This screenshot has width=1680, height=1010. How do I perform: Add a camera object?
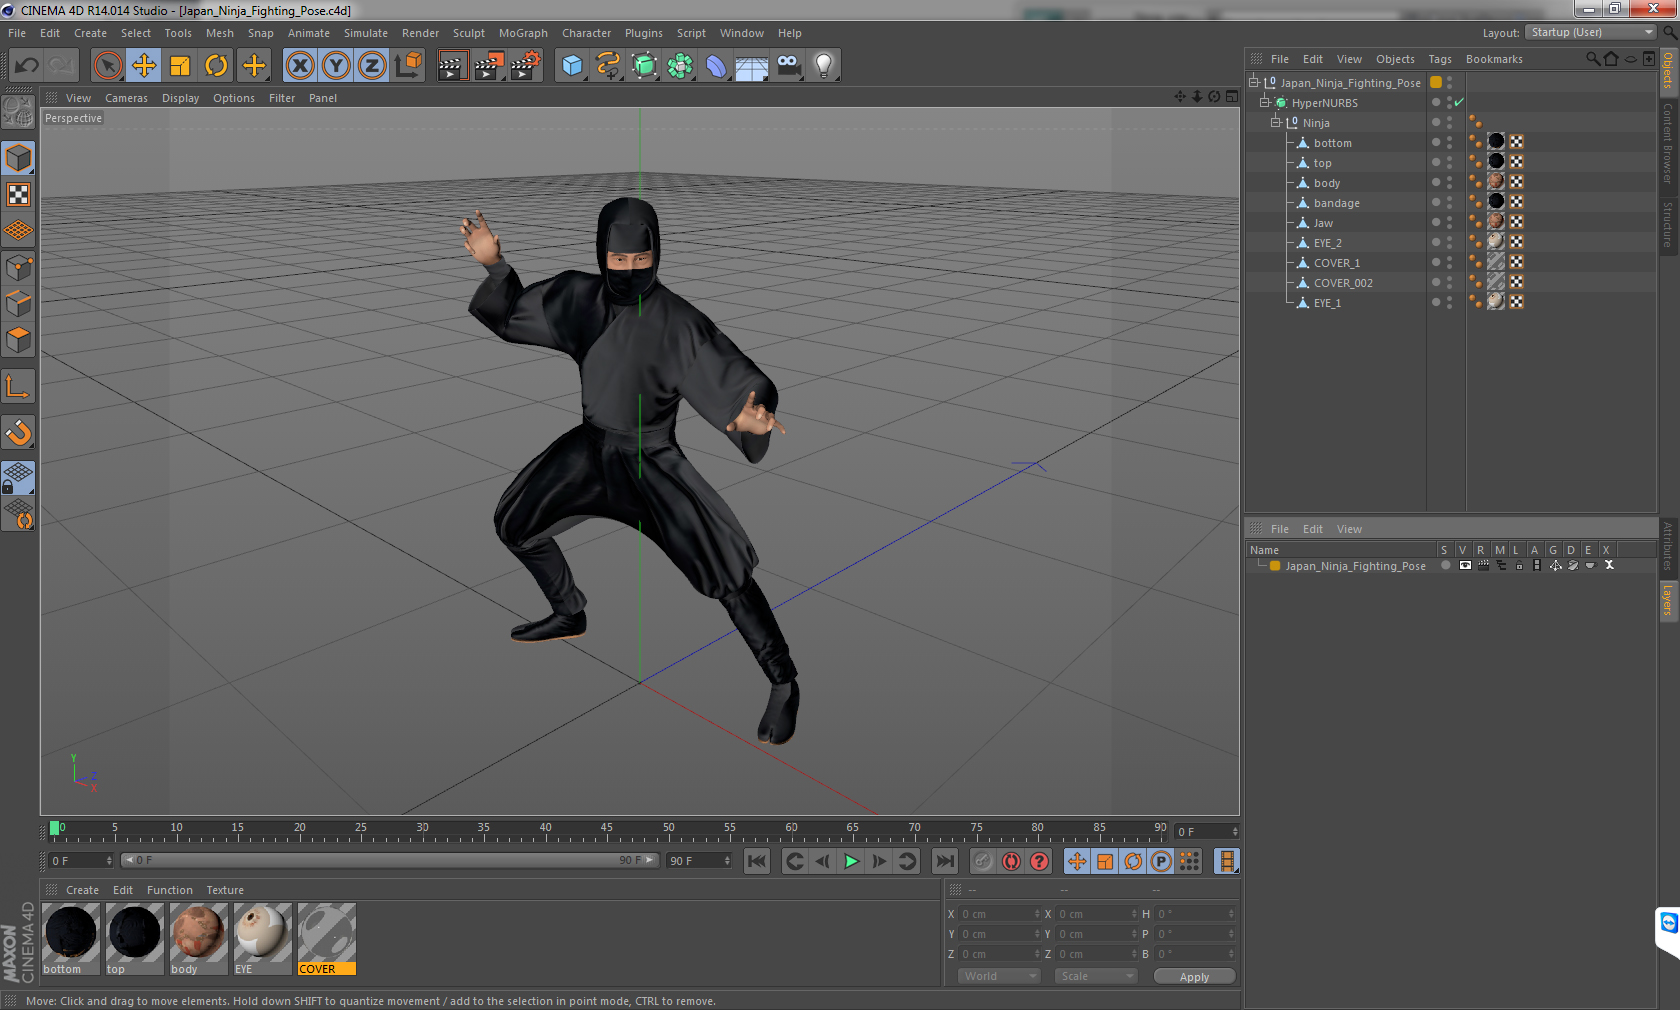pyautogui.click(x=788, y=66)
